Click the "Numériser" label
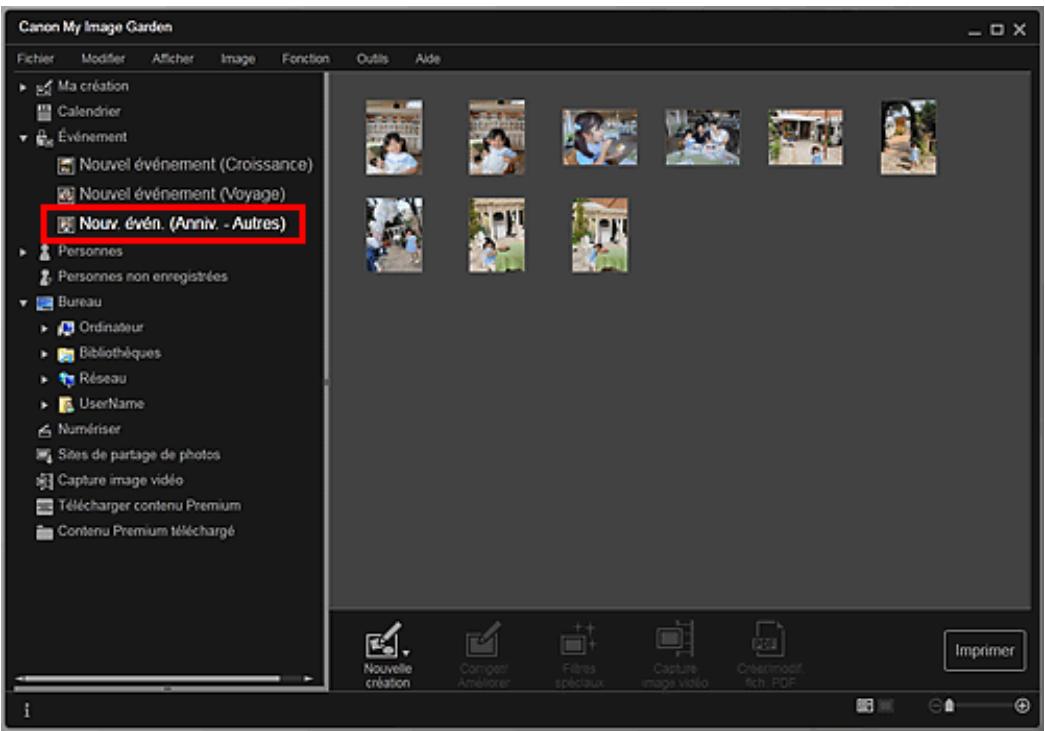 pos(89,429)
